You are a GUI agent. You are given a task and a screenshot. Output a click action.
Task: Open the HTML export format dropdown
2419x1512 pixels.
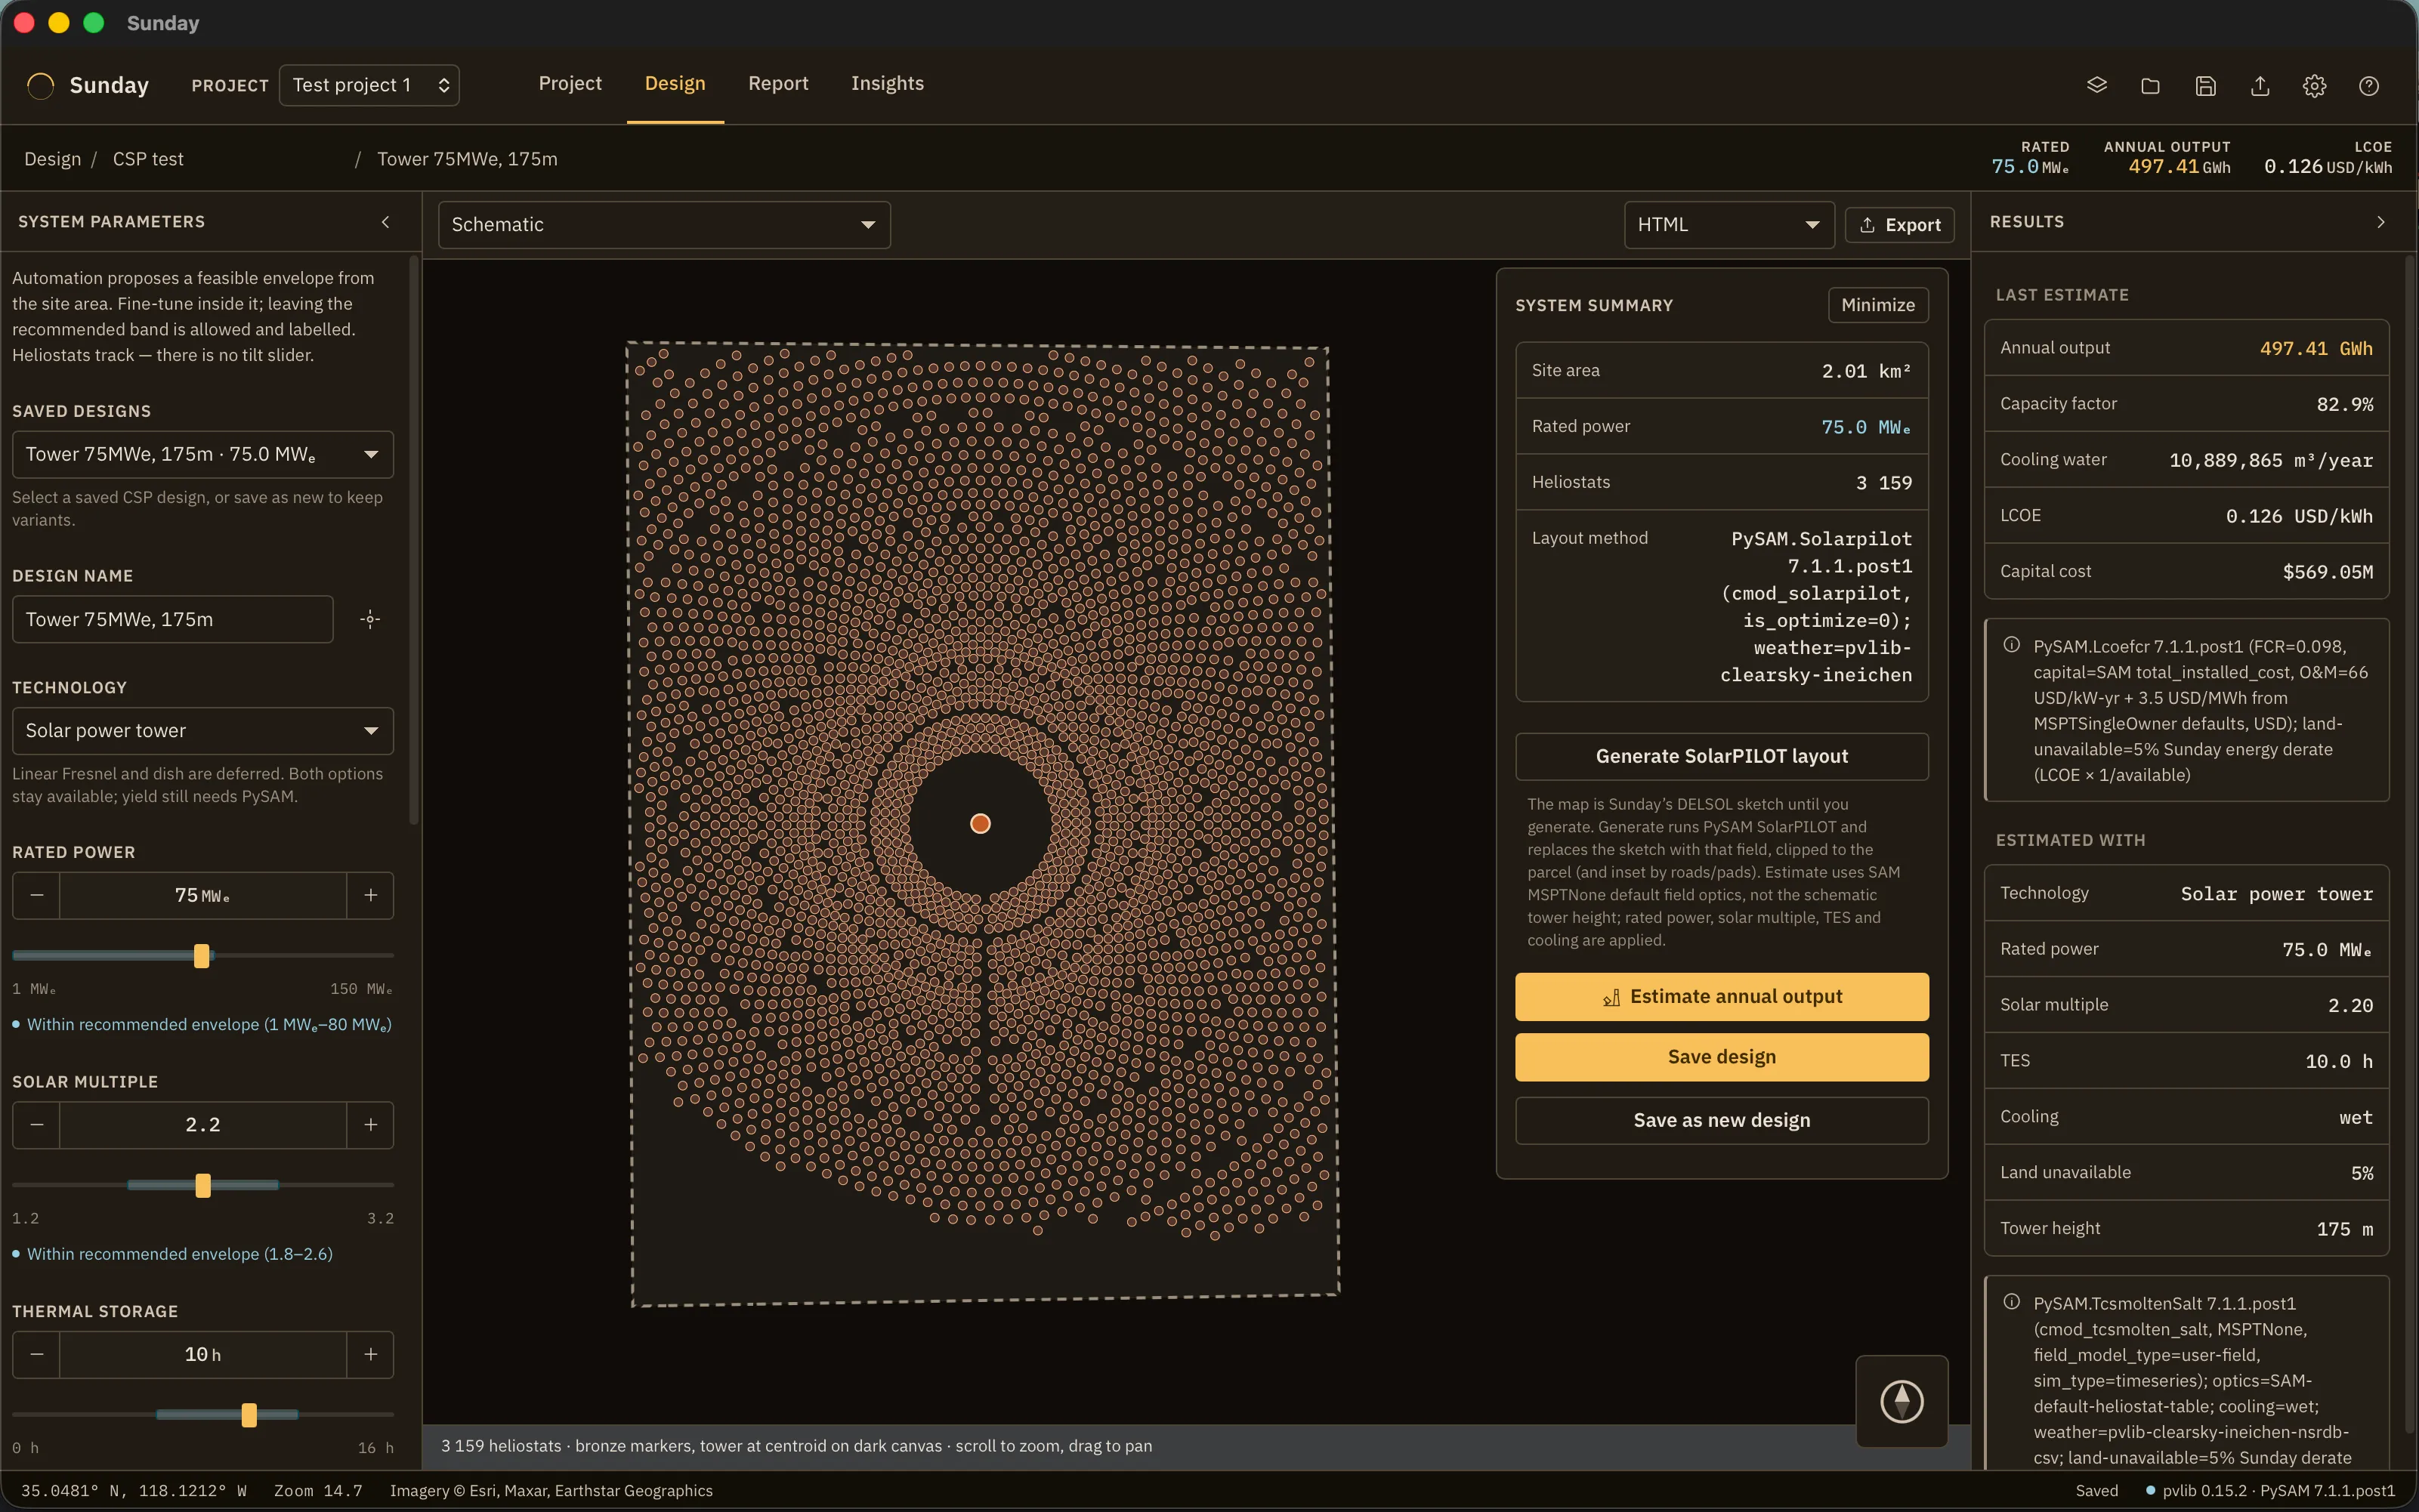[x=1729, y=225]
